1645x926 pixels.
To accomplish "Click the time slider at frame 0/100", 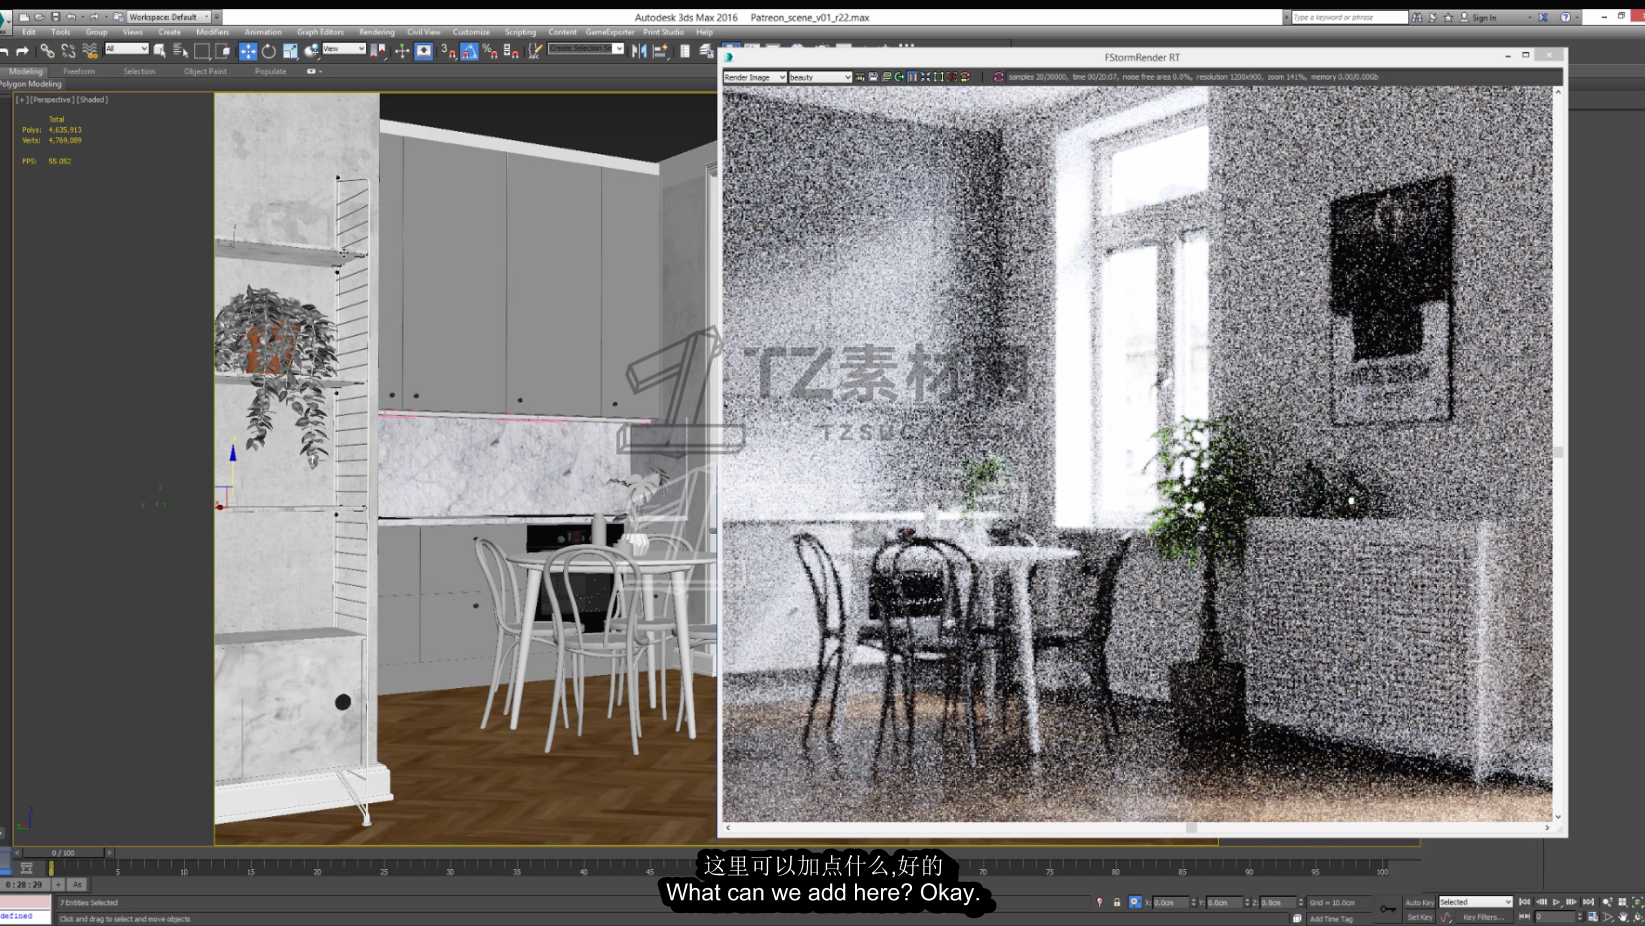I will 63,853.
